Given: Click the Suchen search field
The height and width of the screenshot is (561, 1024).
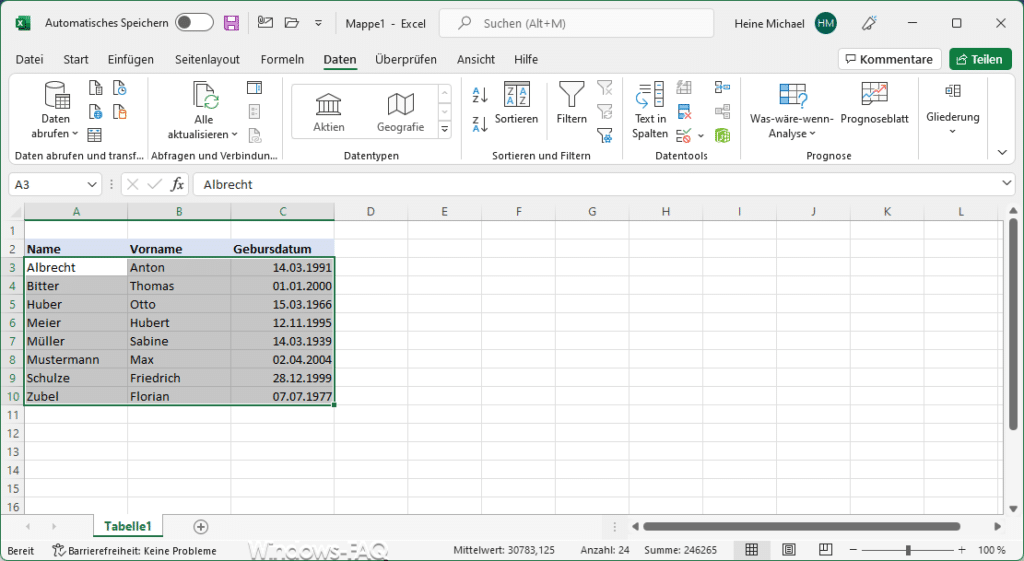Looking at the screenshot, I should click(x=577, y=24).
